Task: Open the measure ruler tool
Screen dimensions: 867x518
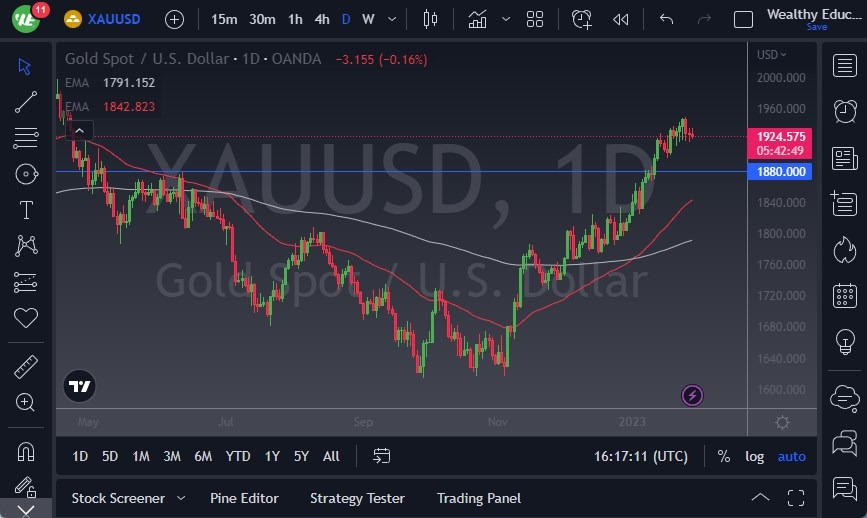Action: point(26,367)
